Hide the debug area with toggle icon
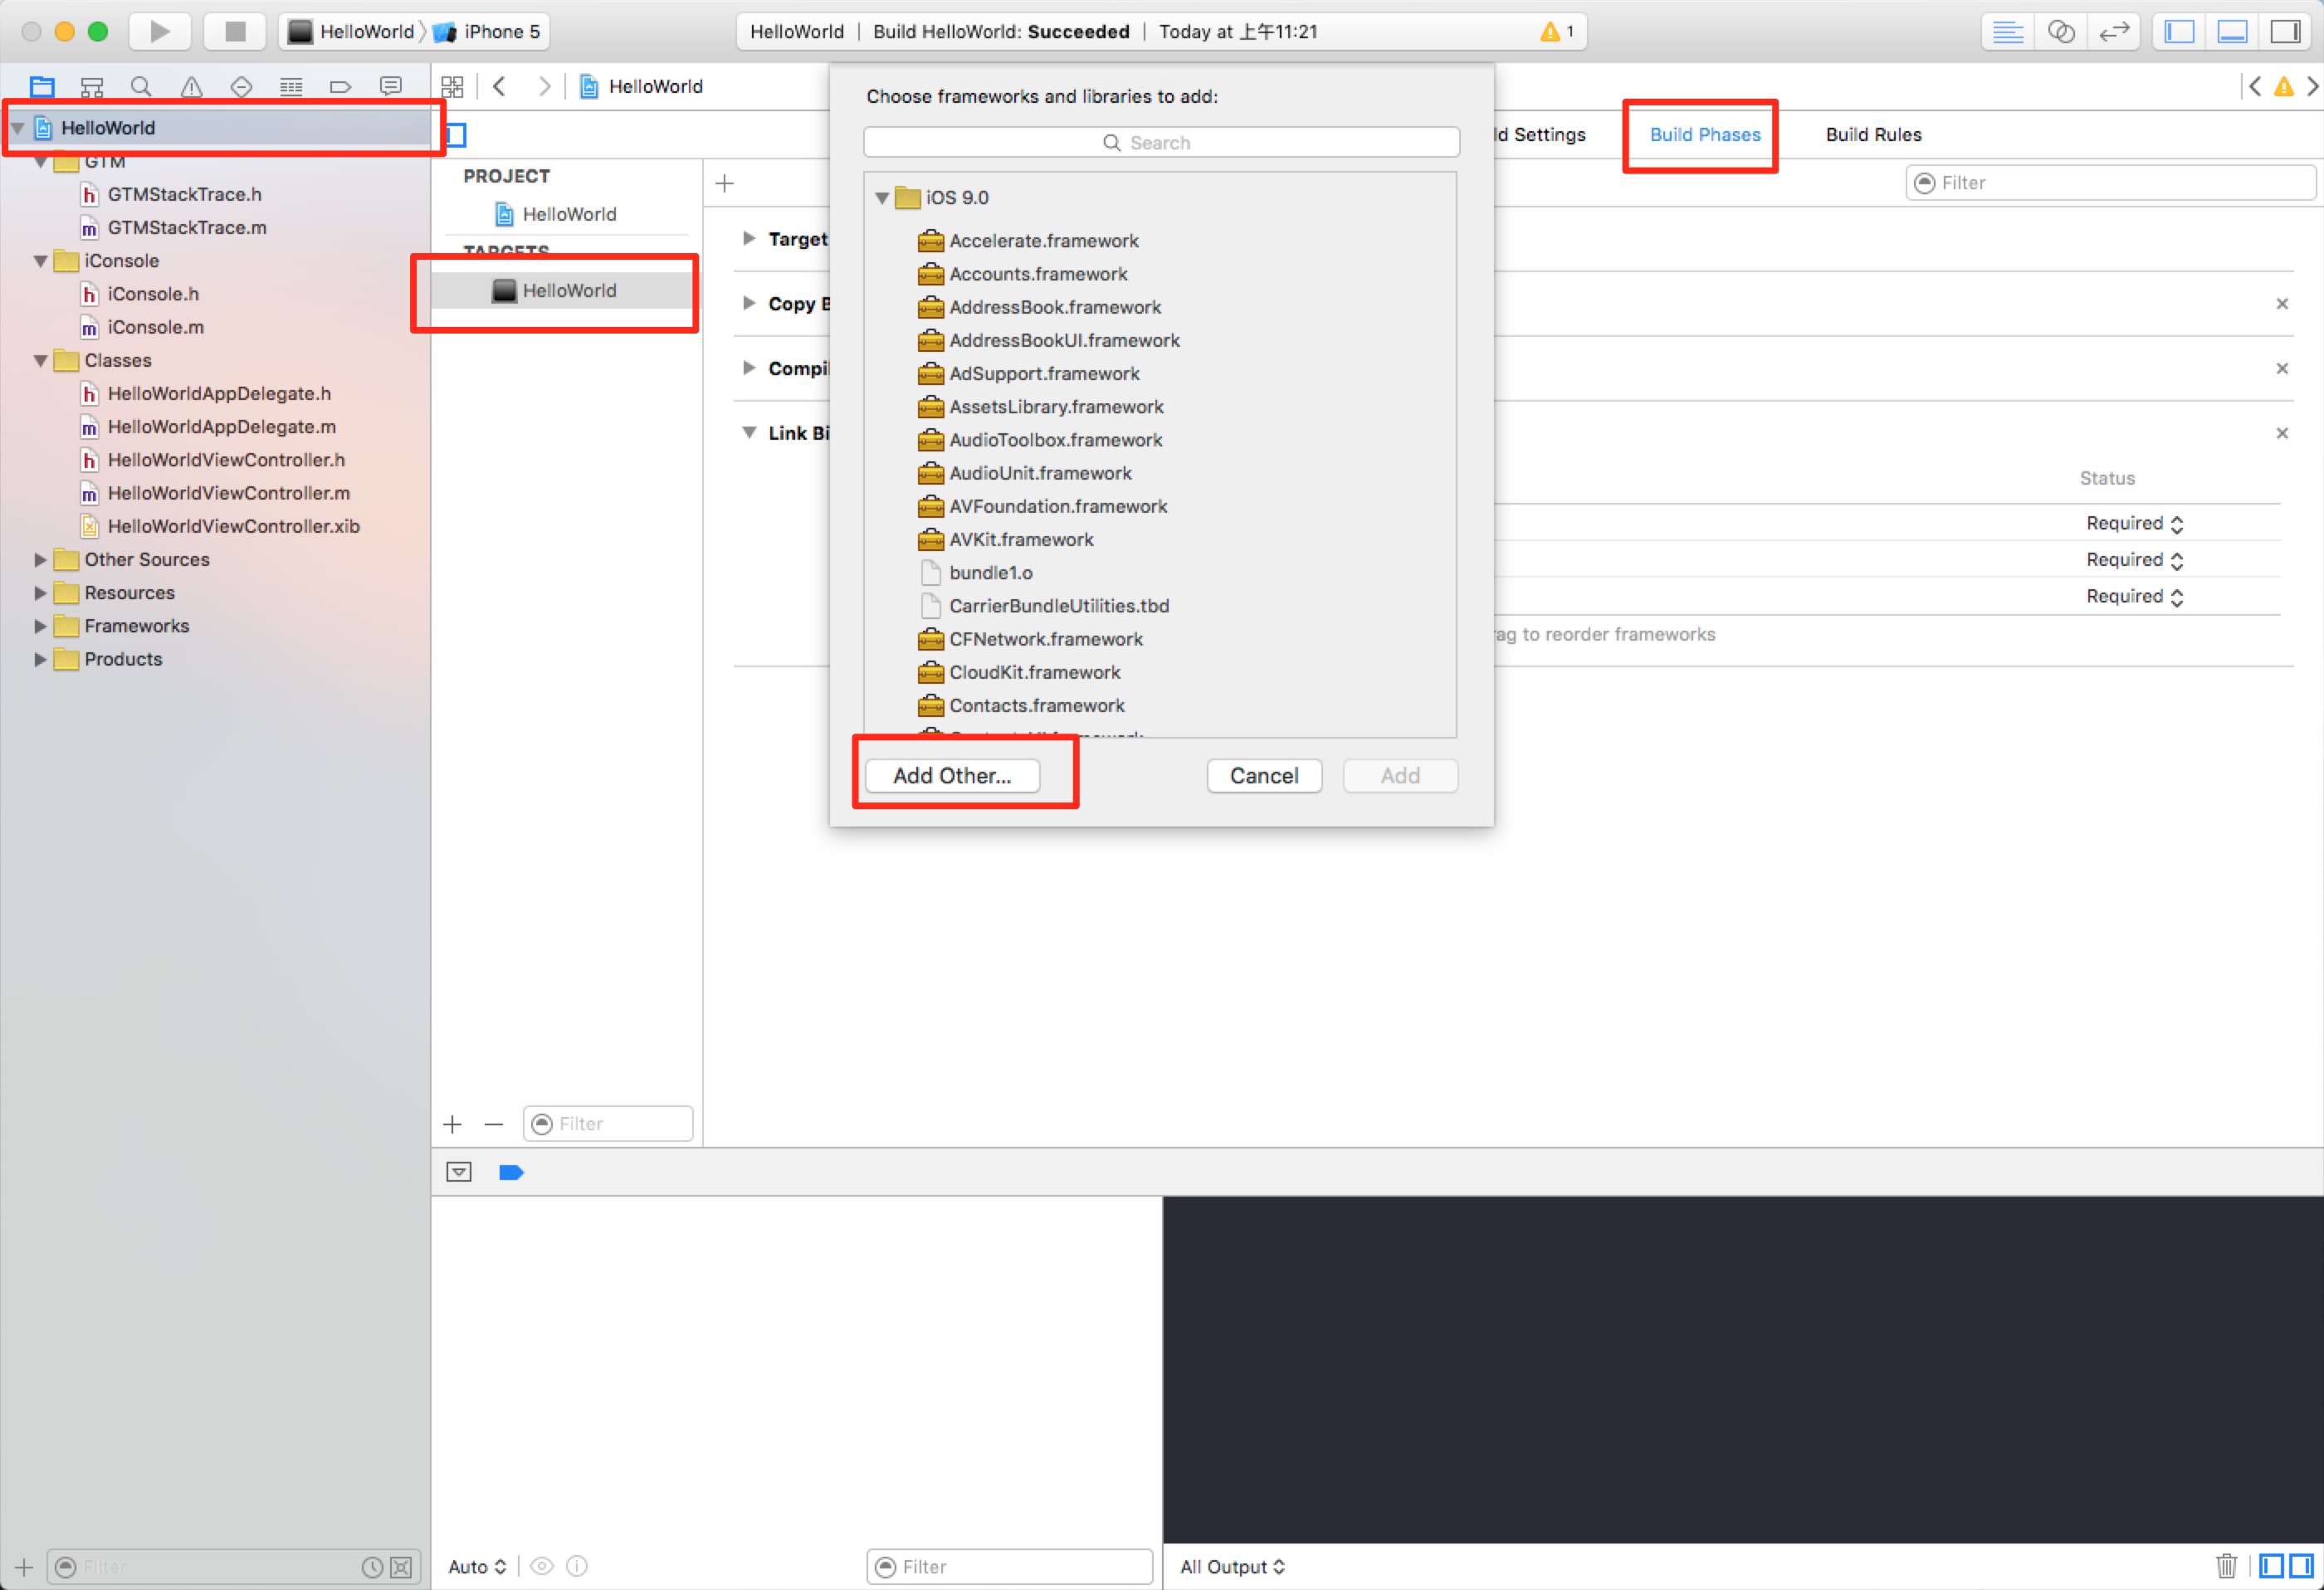This screenshot has width=2324, height=1590. pos(459,1172)
